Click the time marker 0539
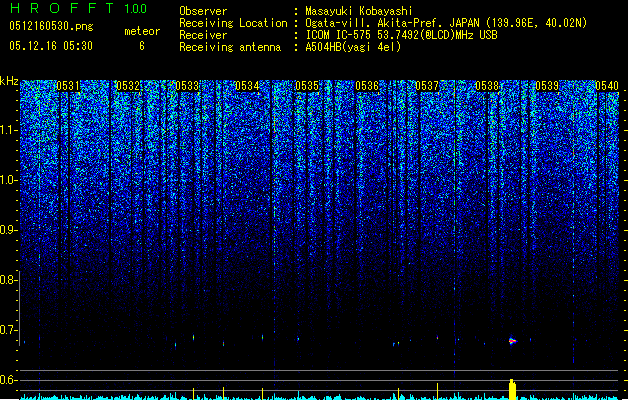 coord(547,86)
